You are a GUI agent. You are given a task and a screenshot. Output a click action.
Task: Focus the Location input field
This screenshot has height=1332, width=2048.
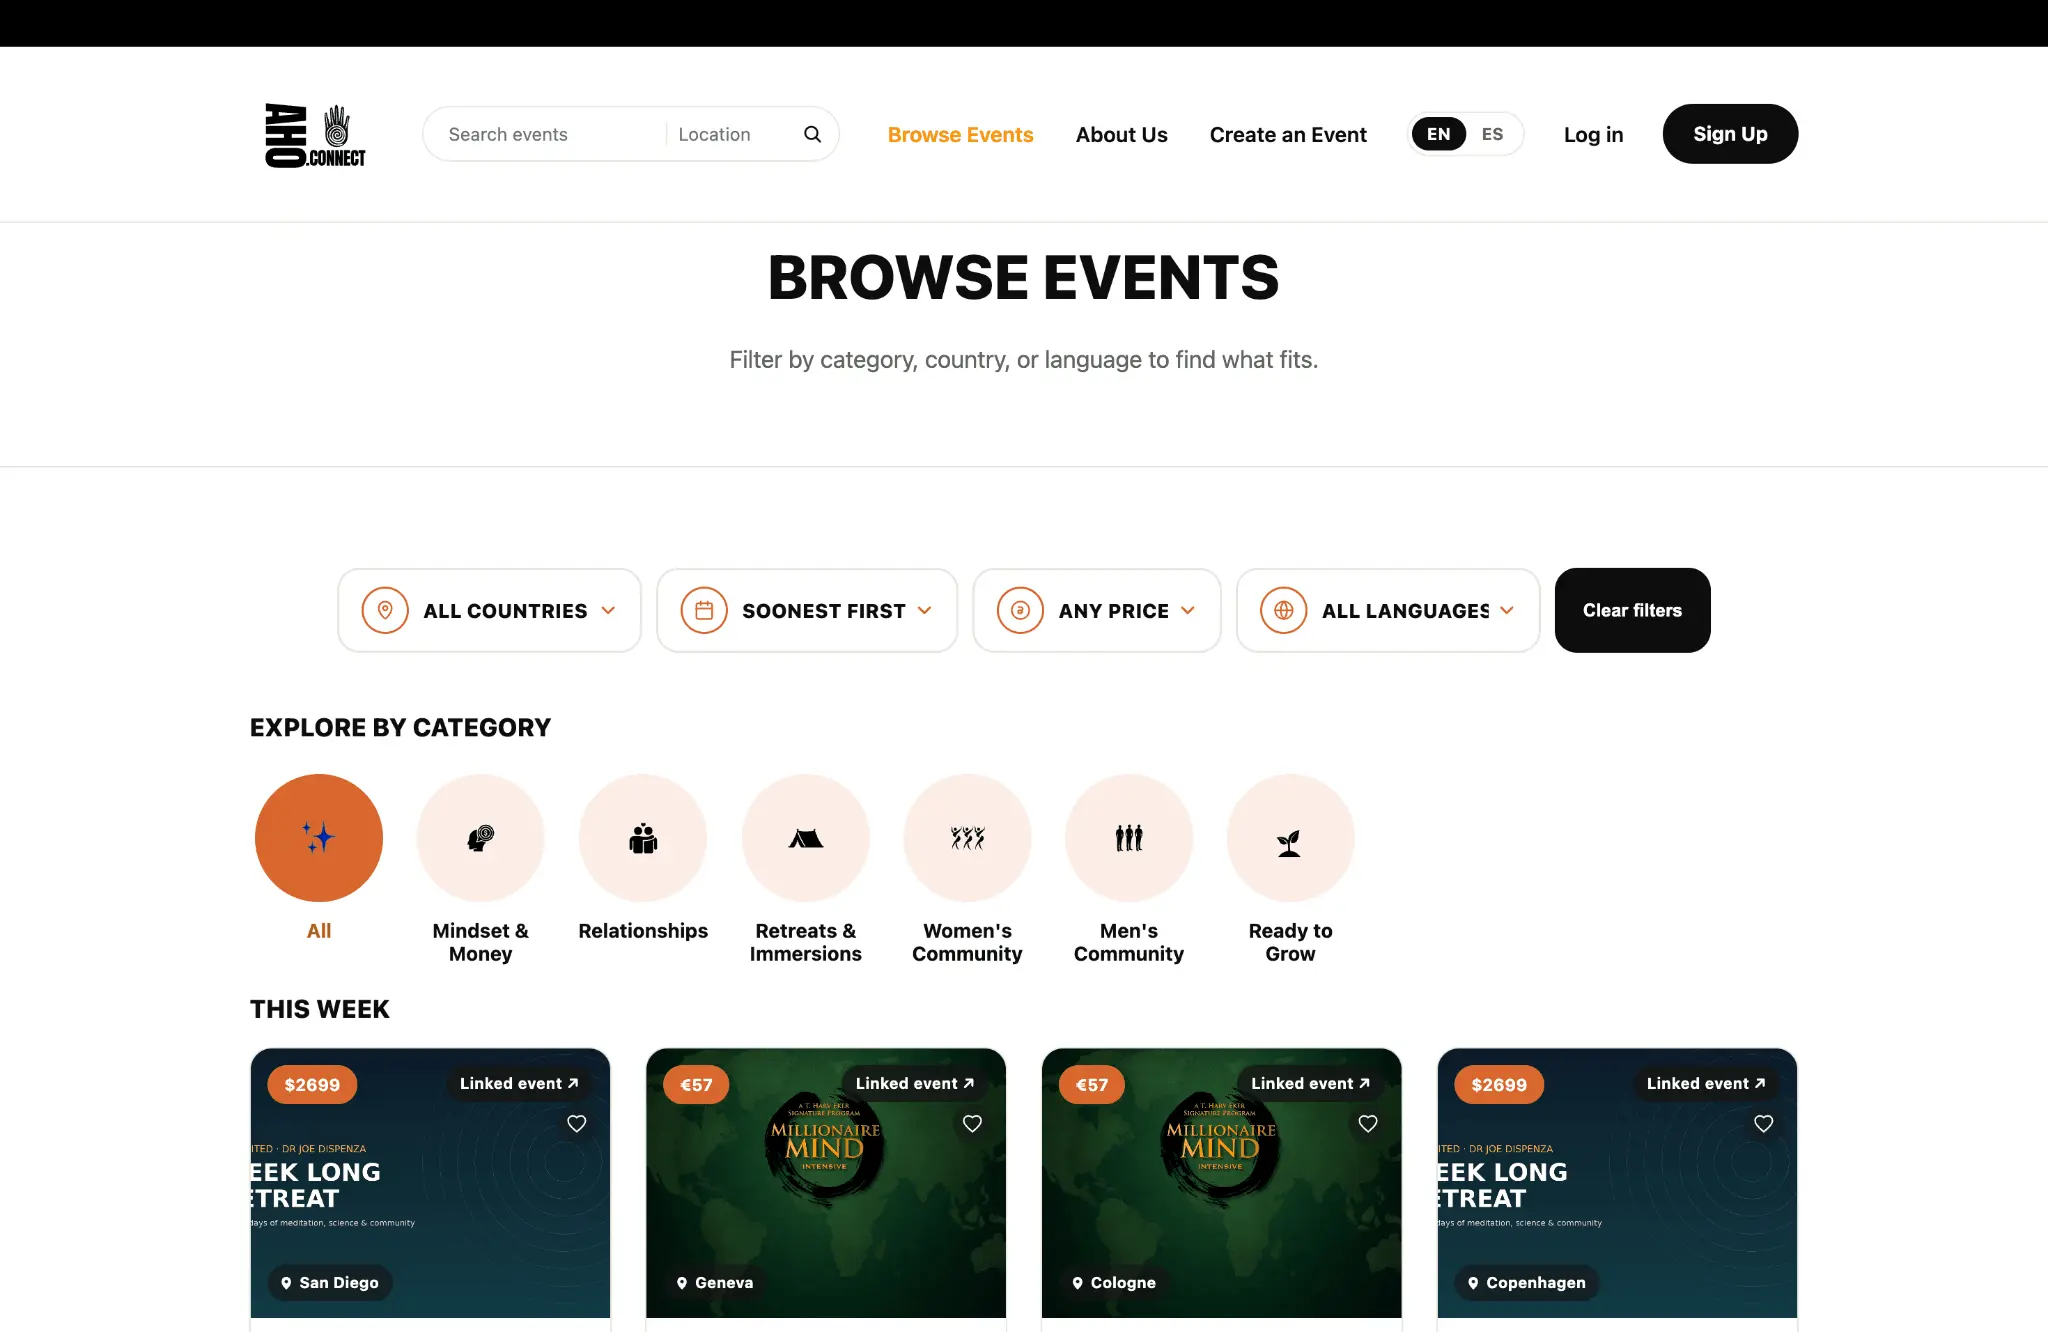click(x=734, y=134)
